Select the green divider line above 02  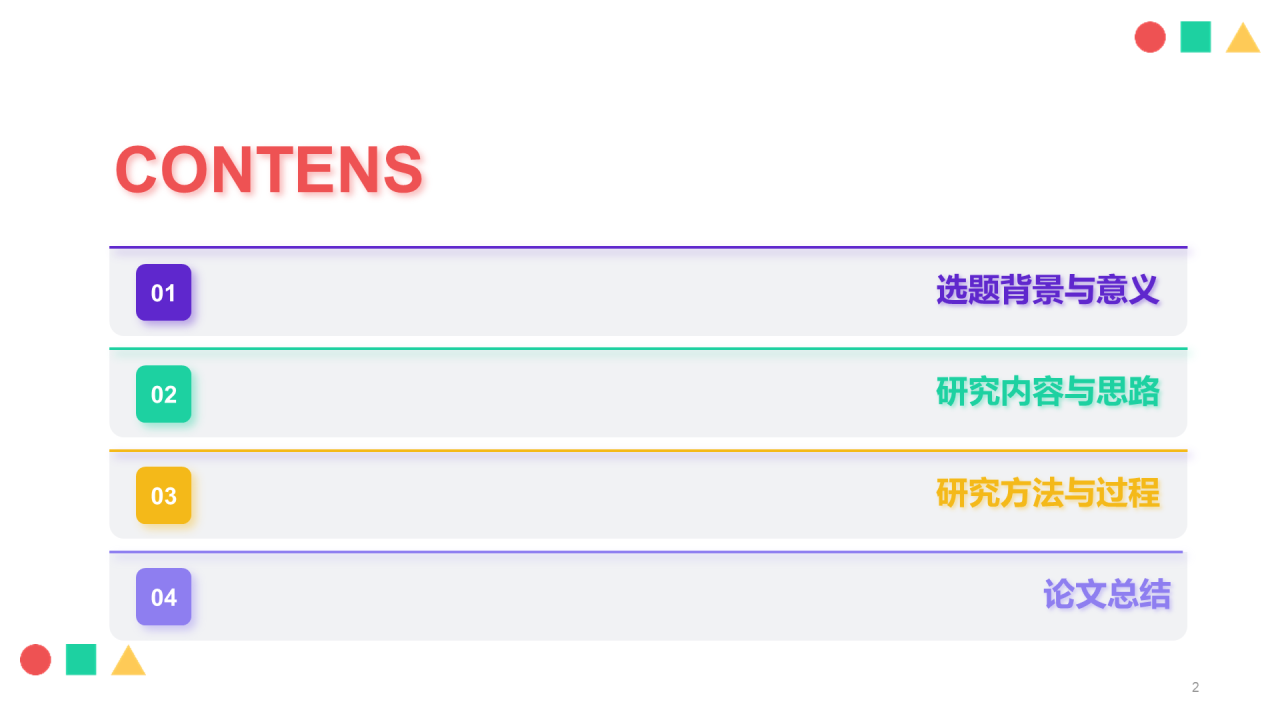point(648,348)
